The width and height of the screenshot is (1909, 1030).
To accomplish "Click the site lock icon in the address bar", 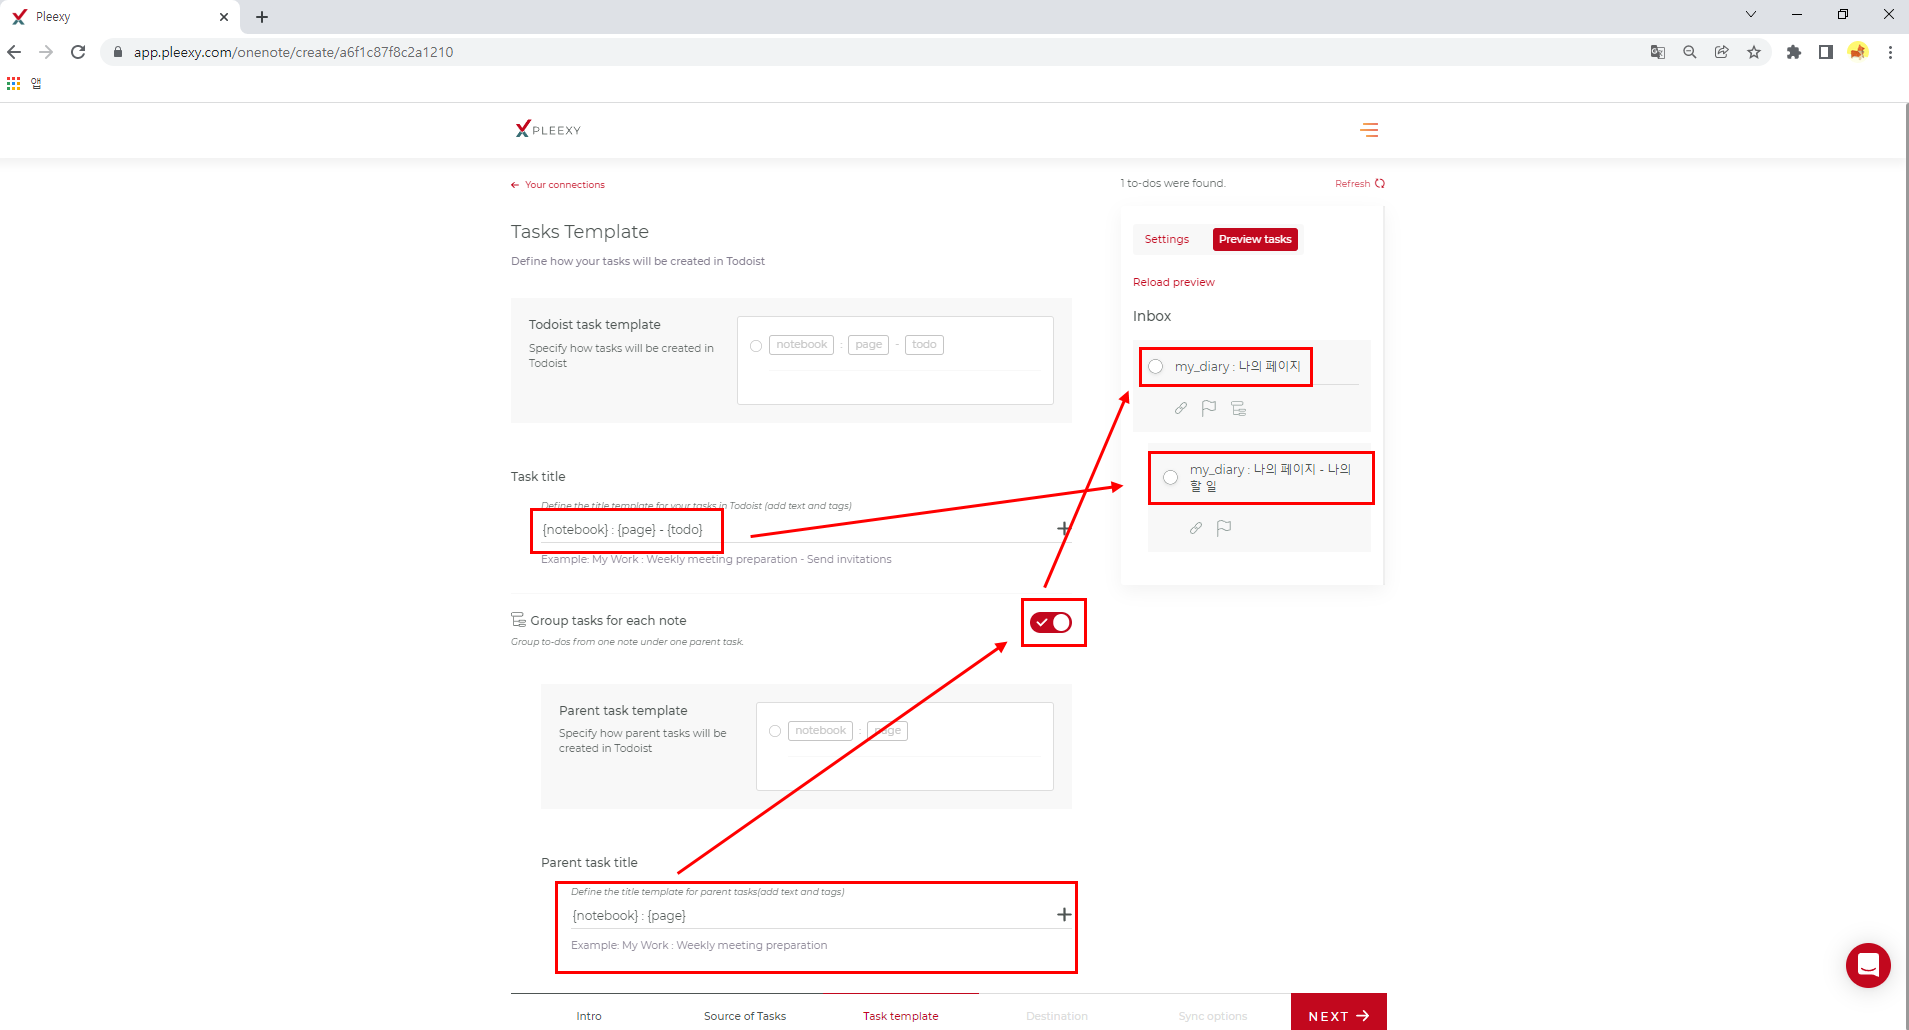I will click(x=118, y=52).
